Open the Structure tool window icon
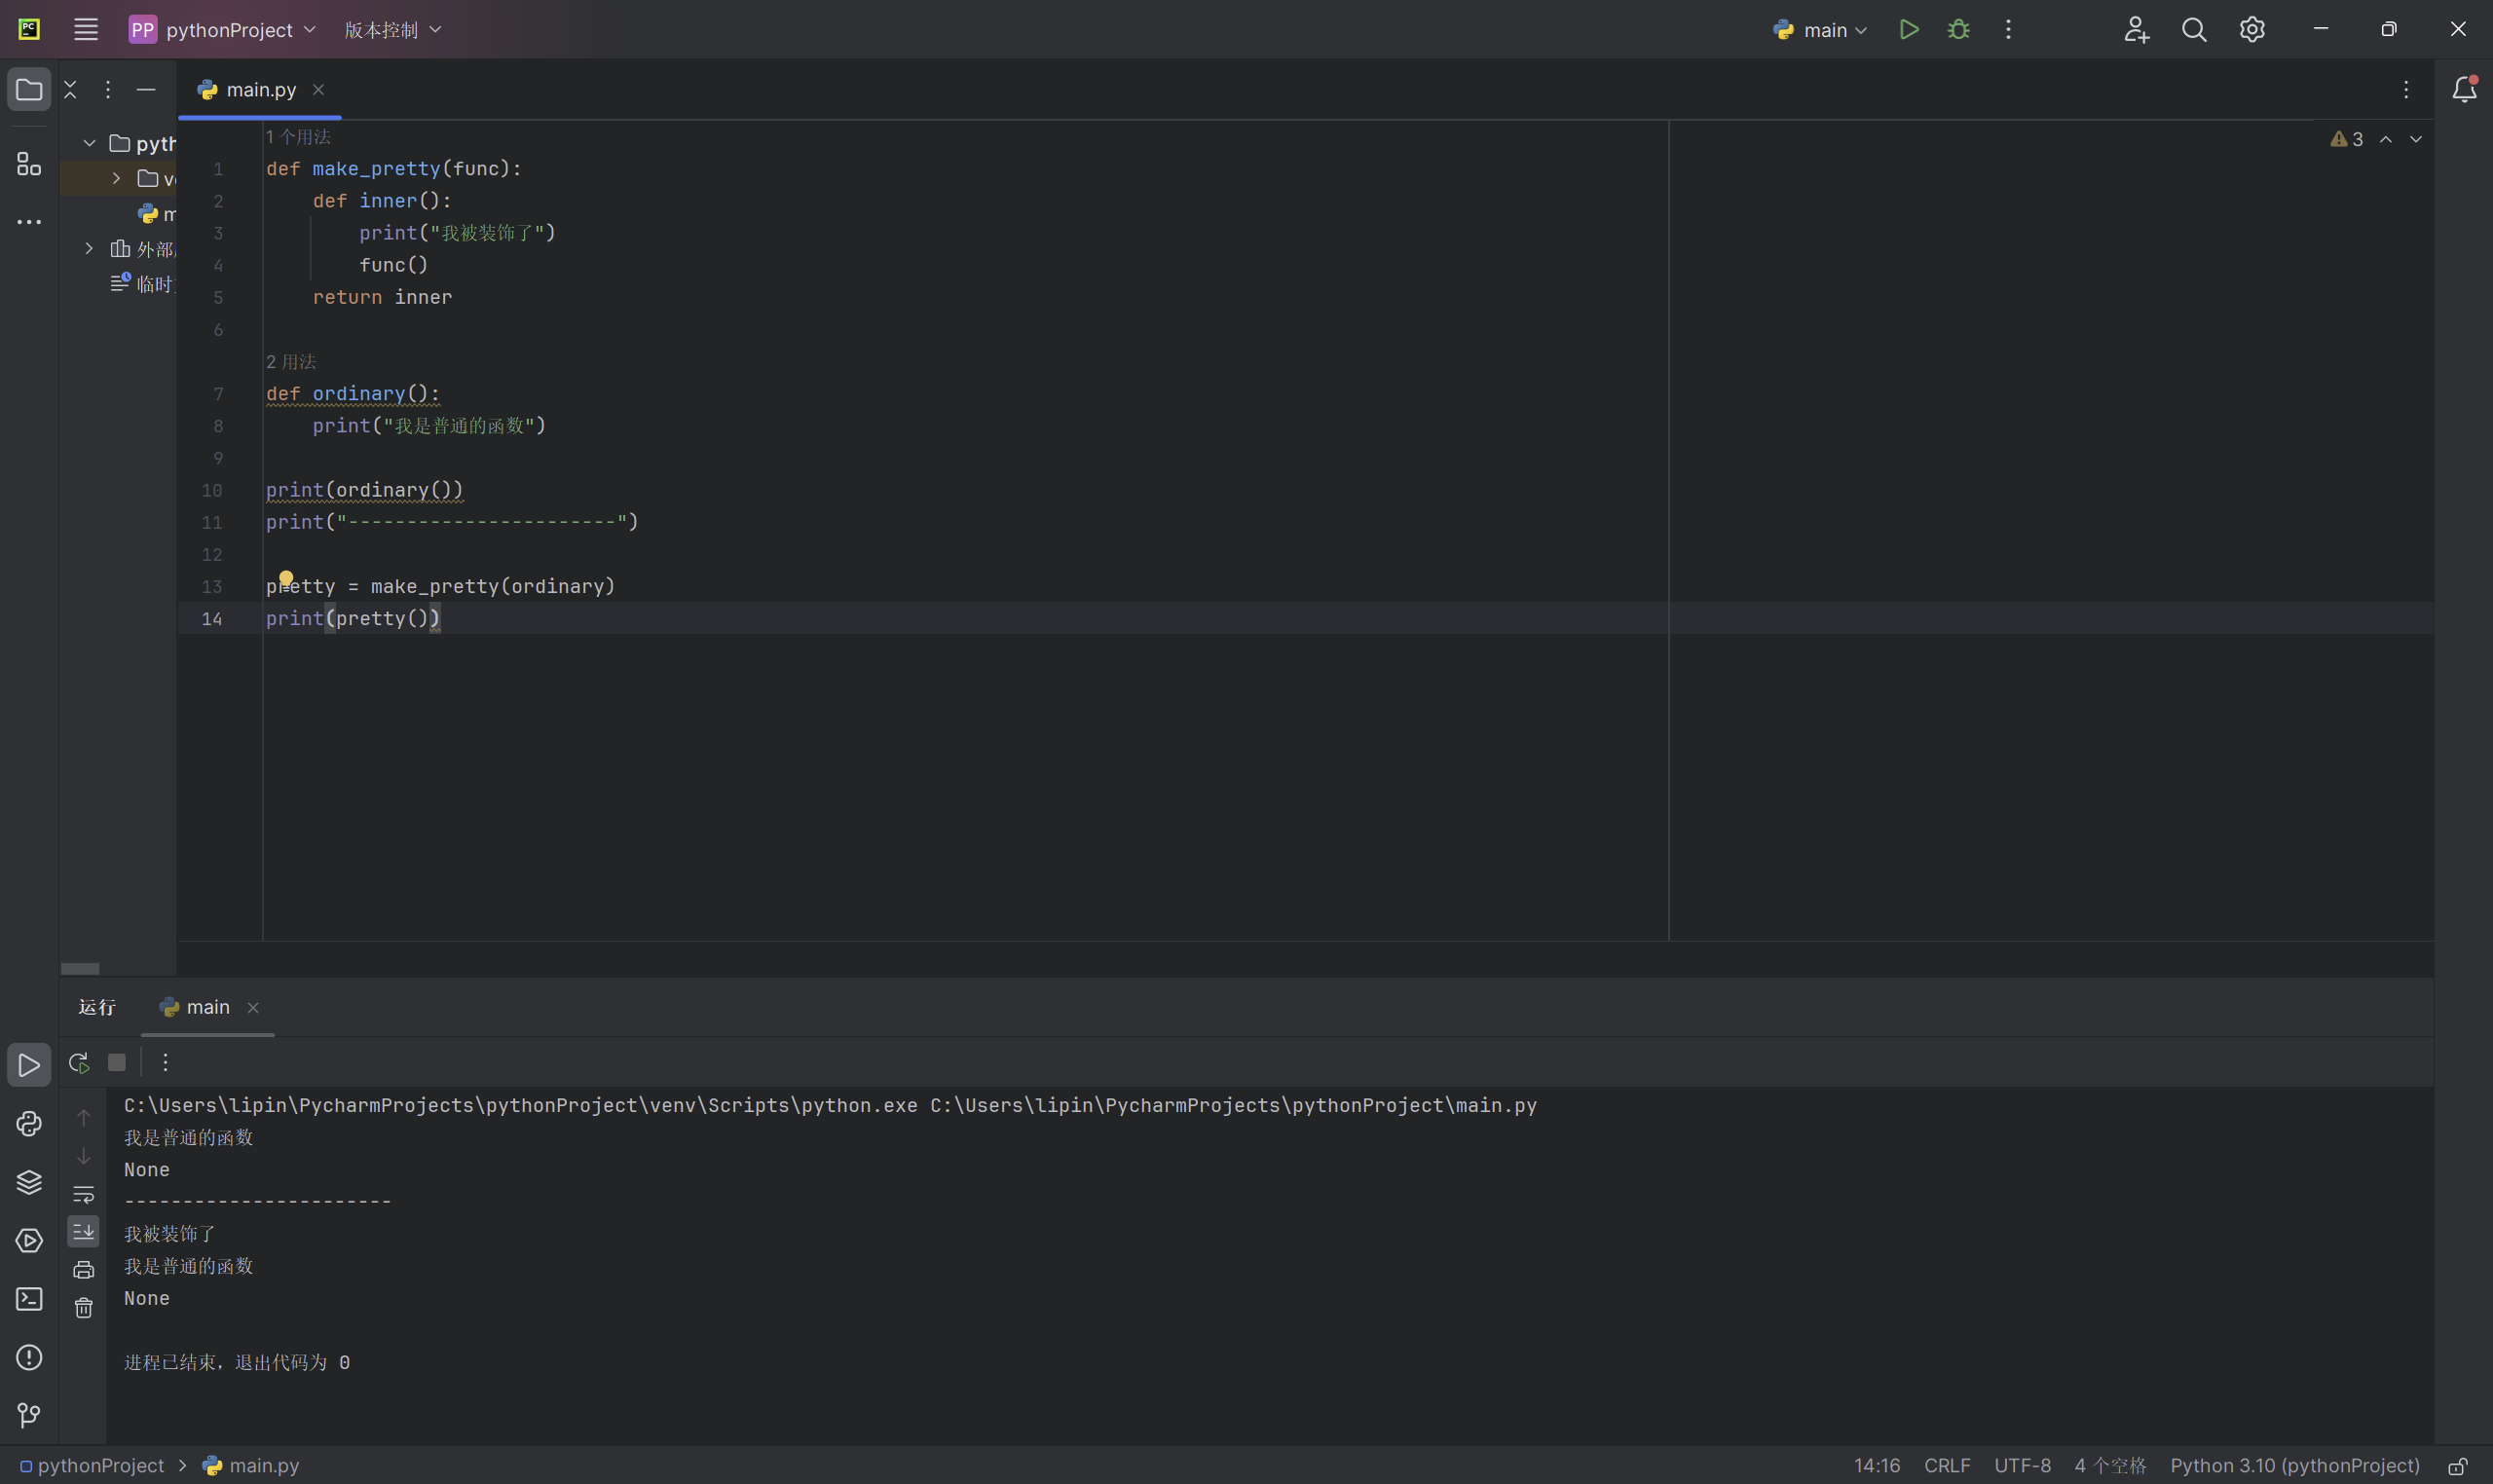 point(29,164)
